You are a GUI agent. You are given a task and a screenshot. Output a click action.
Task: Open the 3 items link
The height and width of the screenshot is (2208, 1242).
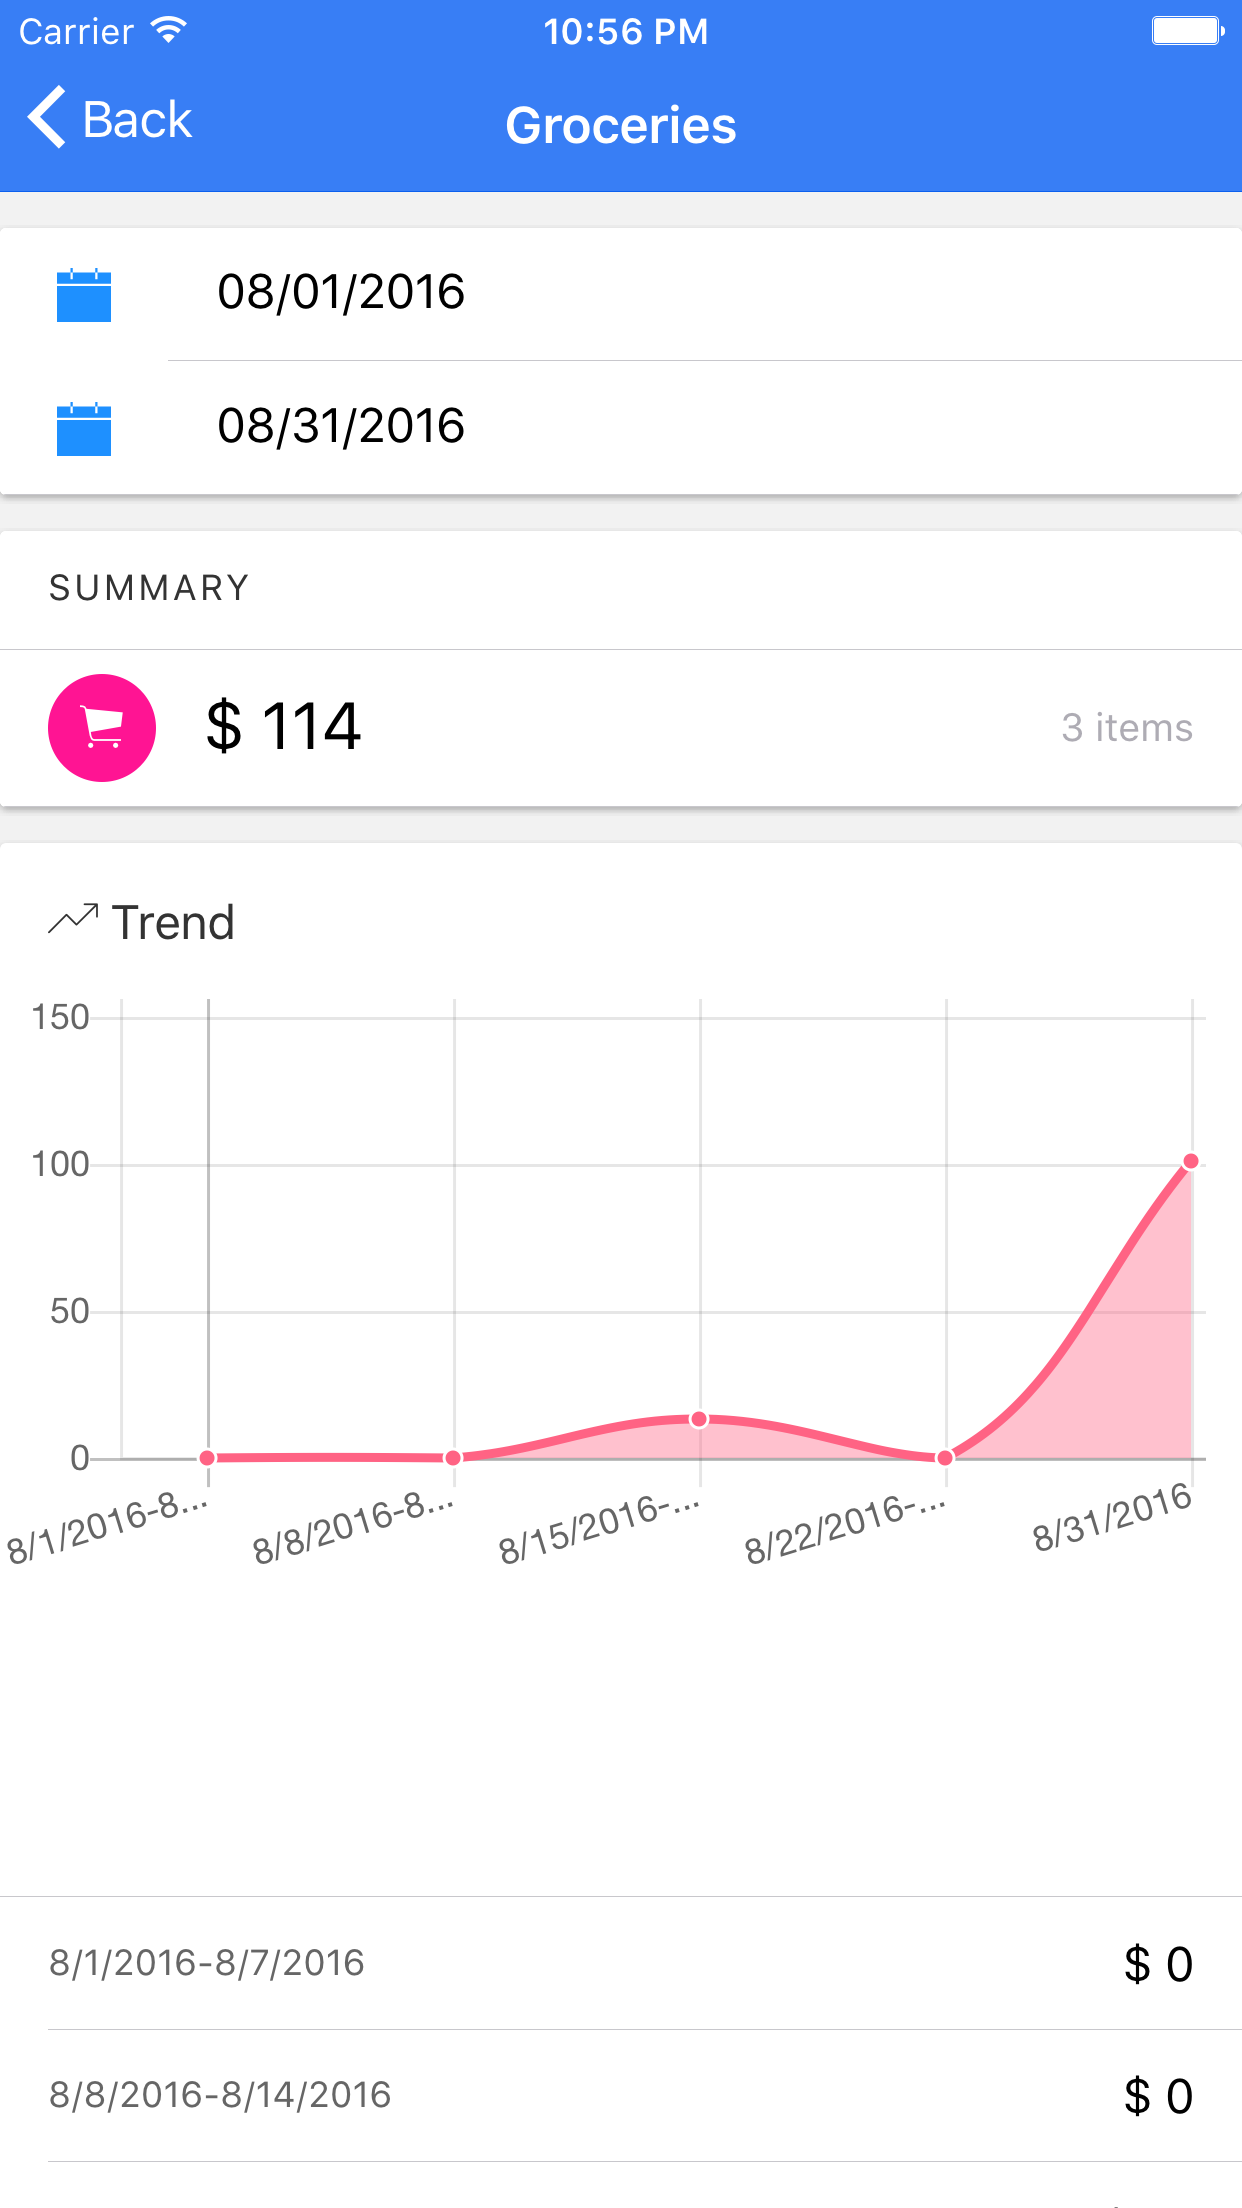[x=1127, y=728]
